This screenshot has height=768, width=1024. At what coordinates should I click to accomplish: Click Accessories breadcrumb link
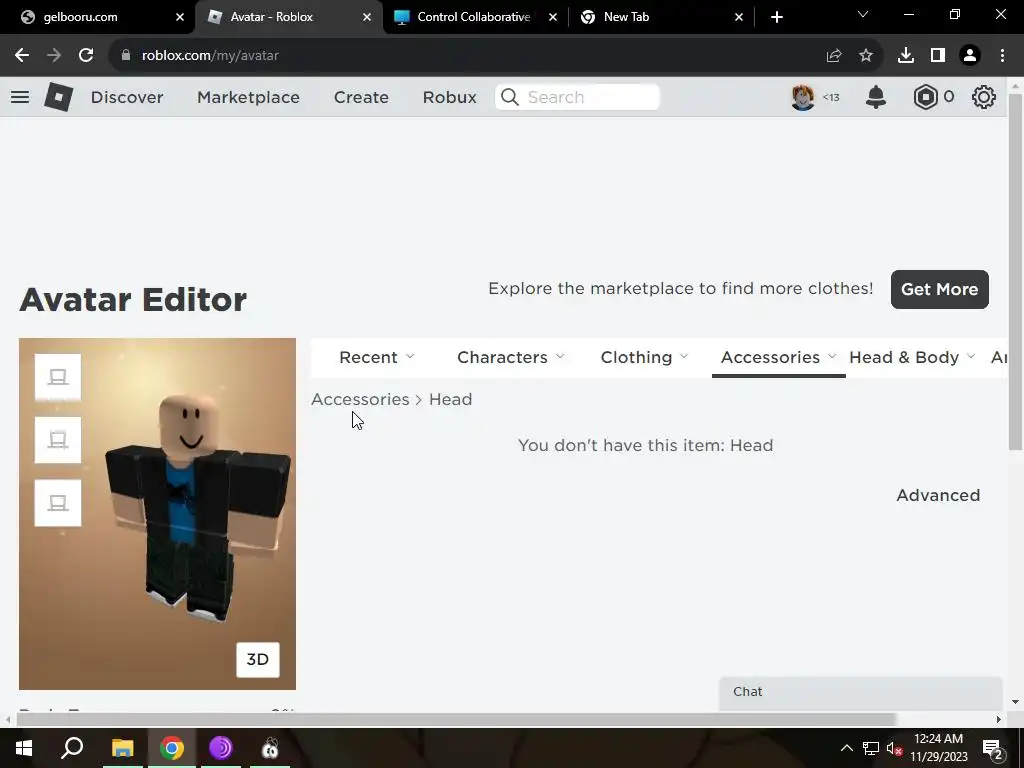tap(360, 399)
